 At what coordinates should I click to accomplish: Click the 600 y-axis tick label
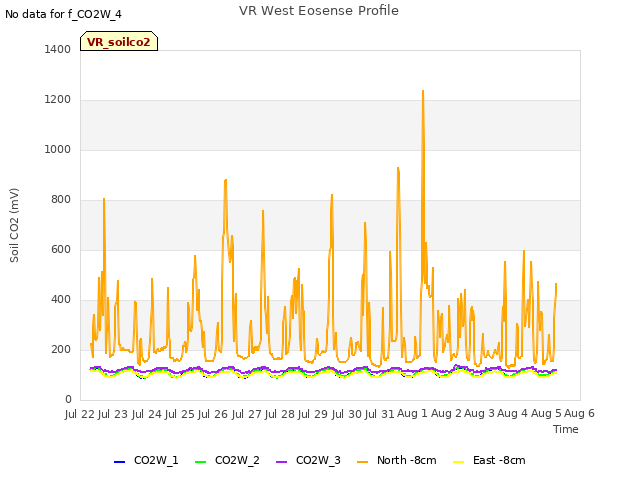[x=61, y=249]
